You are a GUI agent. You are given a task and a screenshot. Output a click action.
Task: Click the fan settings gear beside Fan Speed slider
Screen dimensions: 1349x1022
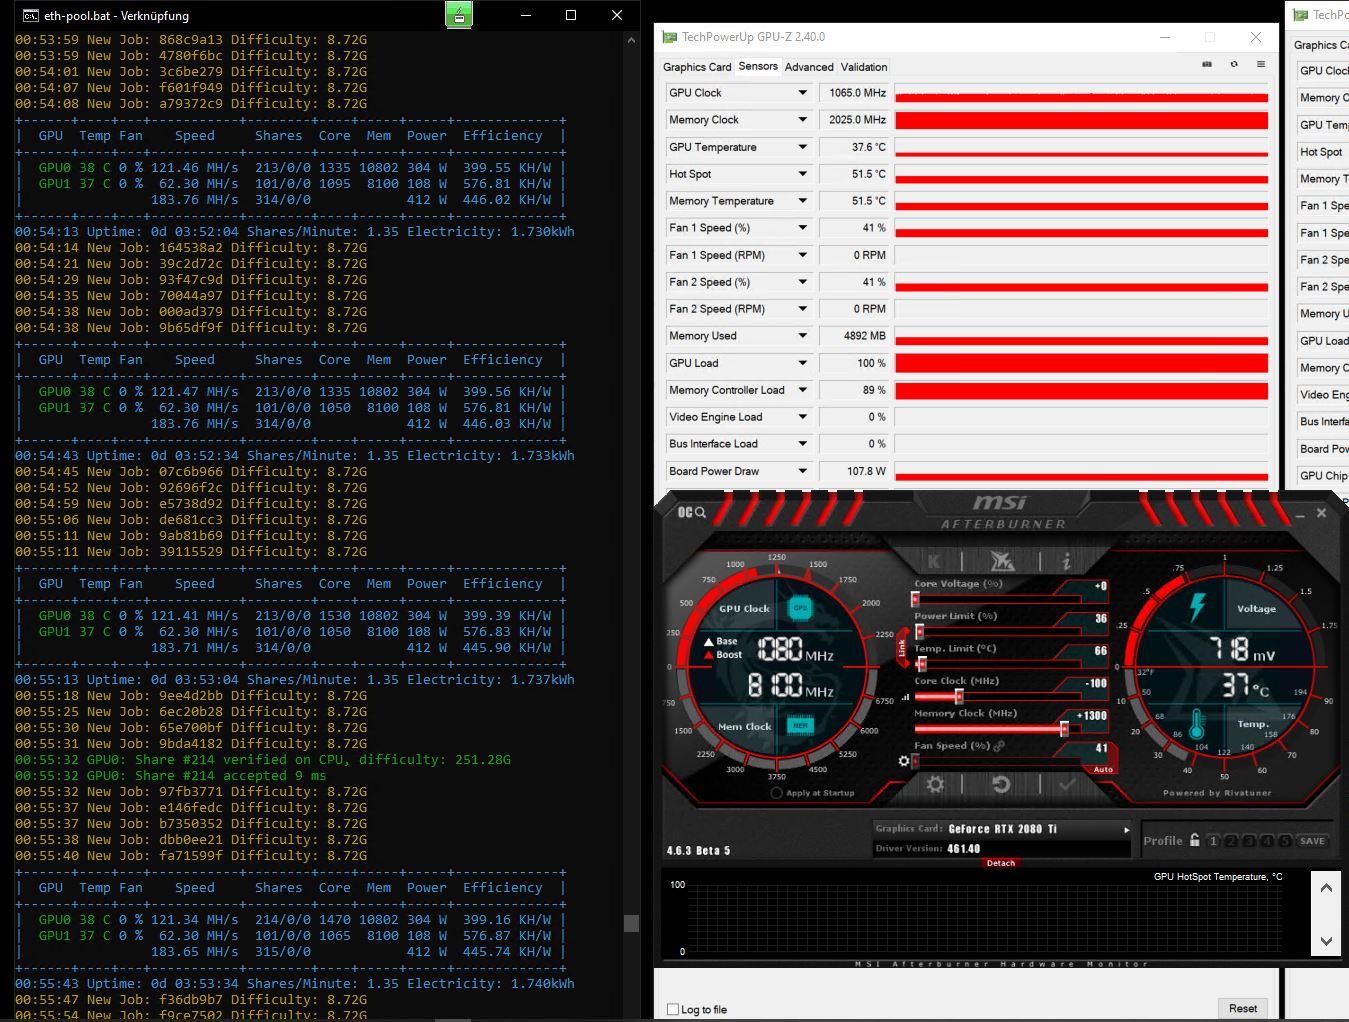click(x=904, y=761)
